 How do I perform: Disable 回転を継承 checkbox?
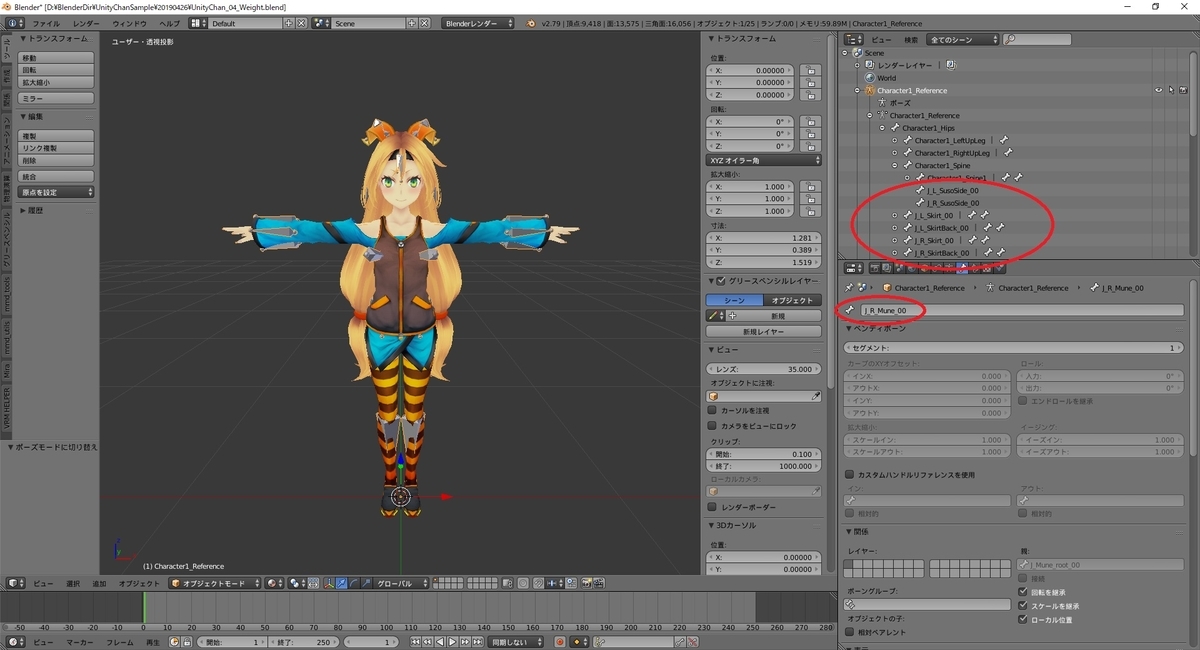pos(1023,592)
